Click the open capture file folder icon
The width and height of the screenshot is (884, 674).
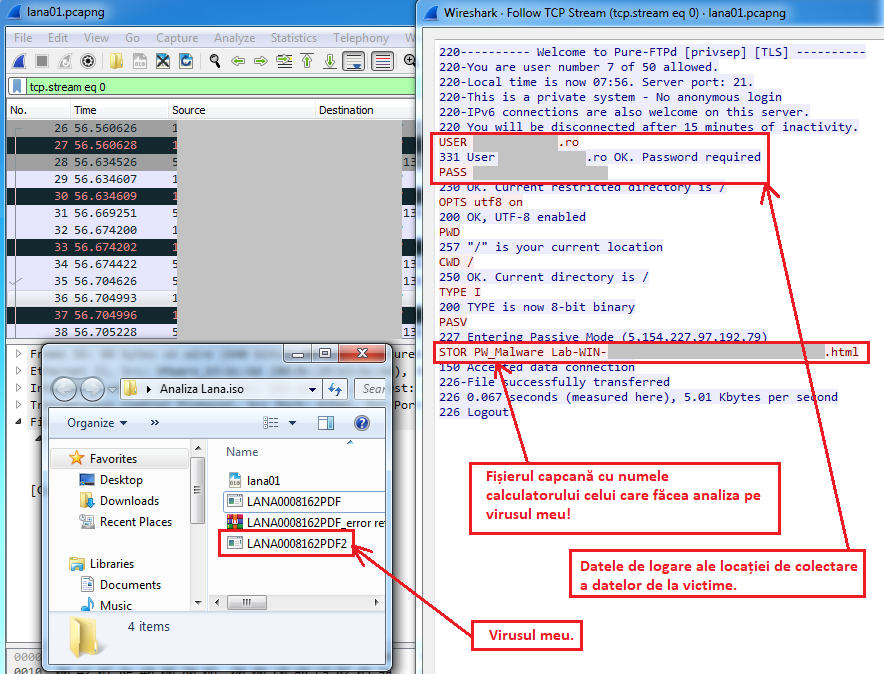pos(116,61)
